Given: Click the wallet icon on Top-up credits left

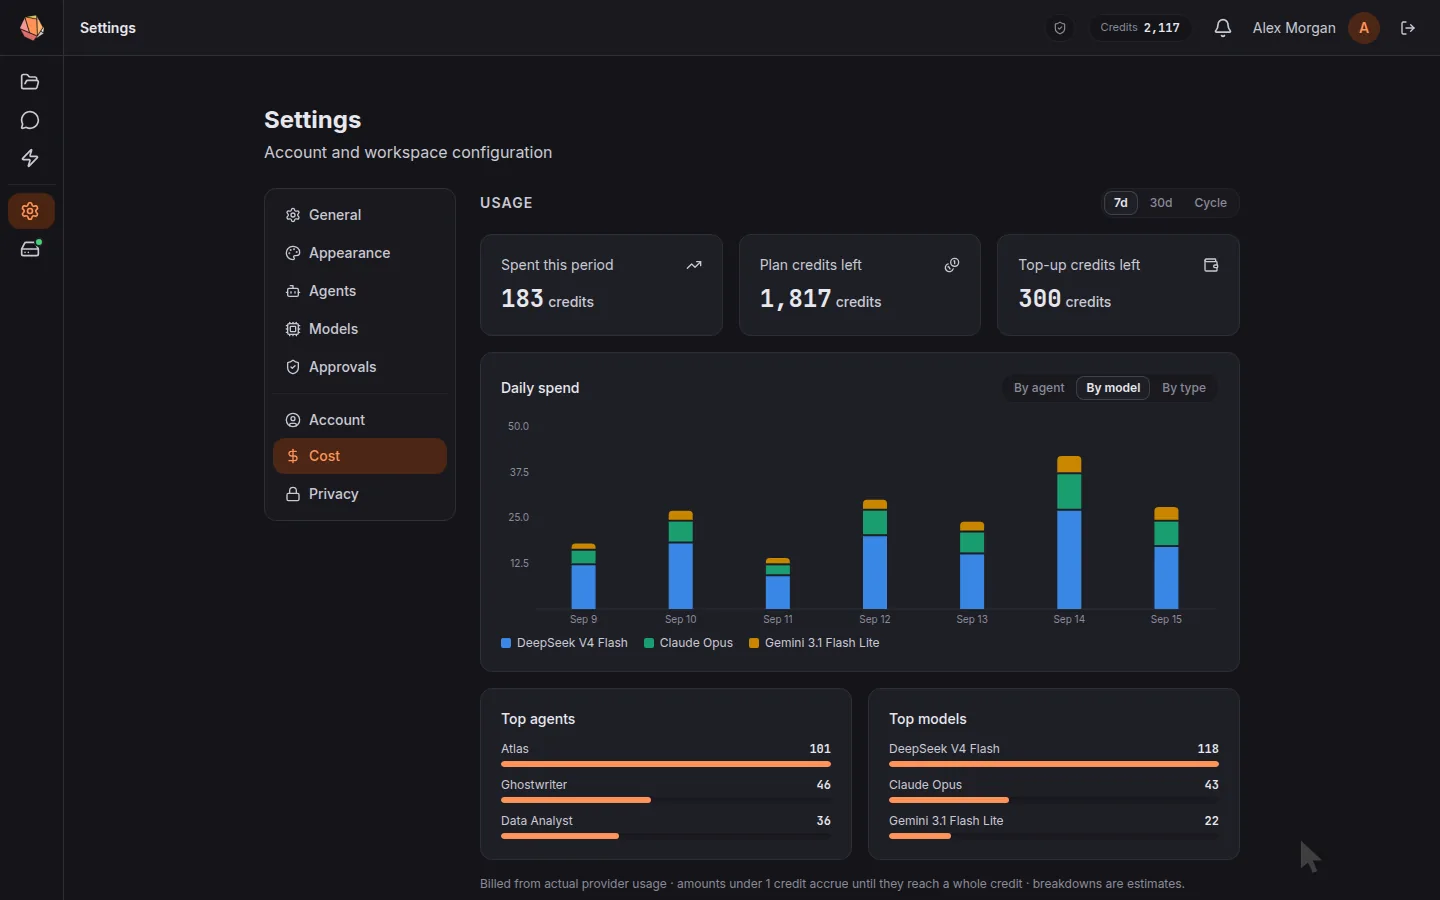Looking at the screenshot, I should click(1211, 265).
